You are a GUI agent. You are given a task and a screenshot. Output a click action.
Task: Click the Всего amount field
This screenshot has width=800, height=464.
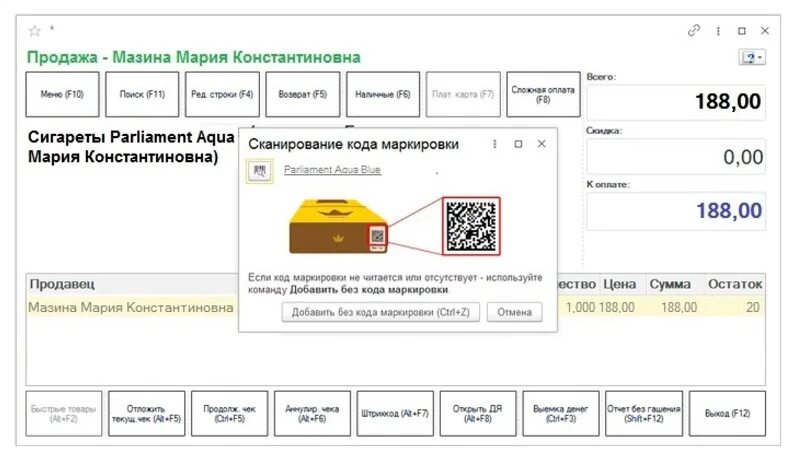(676, 102)
